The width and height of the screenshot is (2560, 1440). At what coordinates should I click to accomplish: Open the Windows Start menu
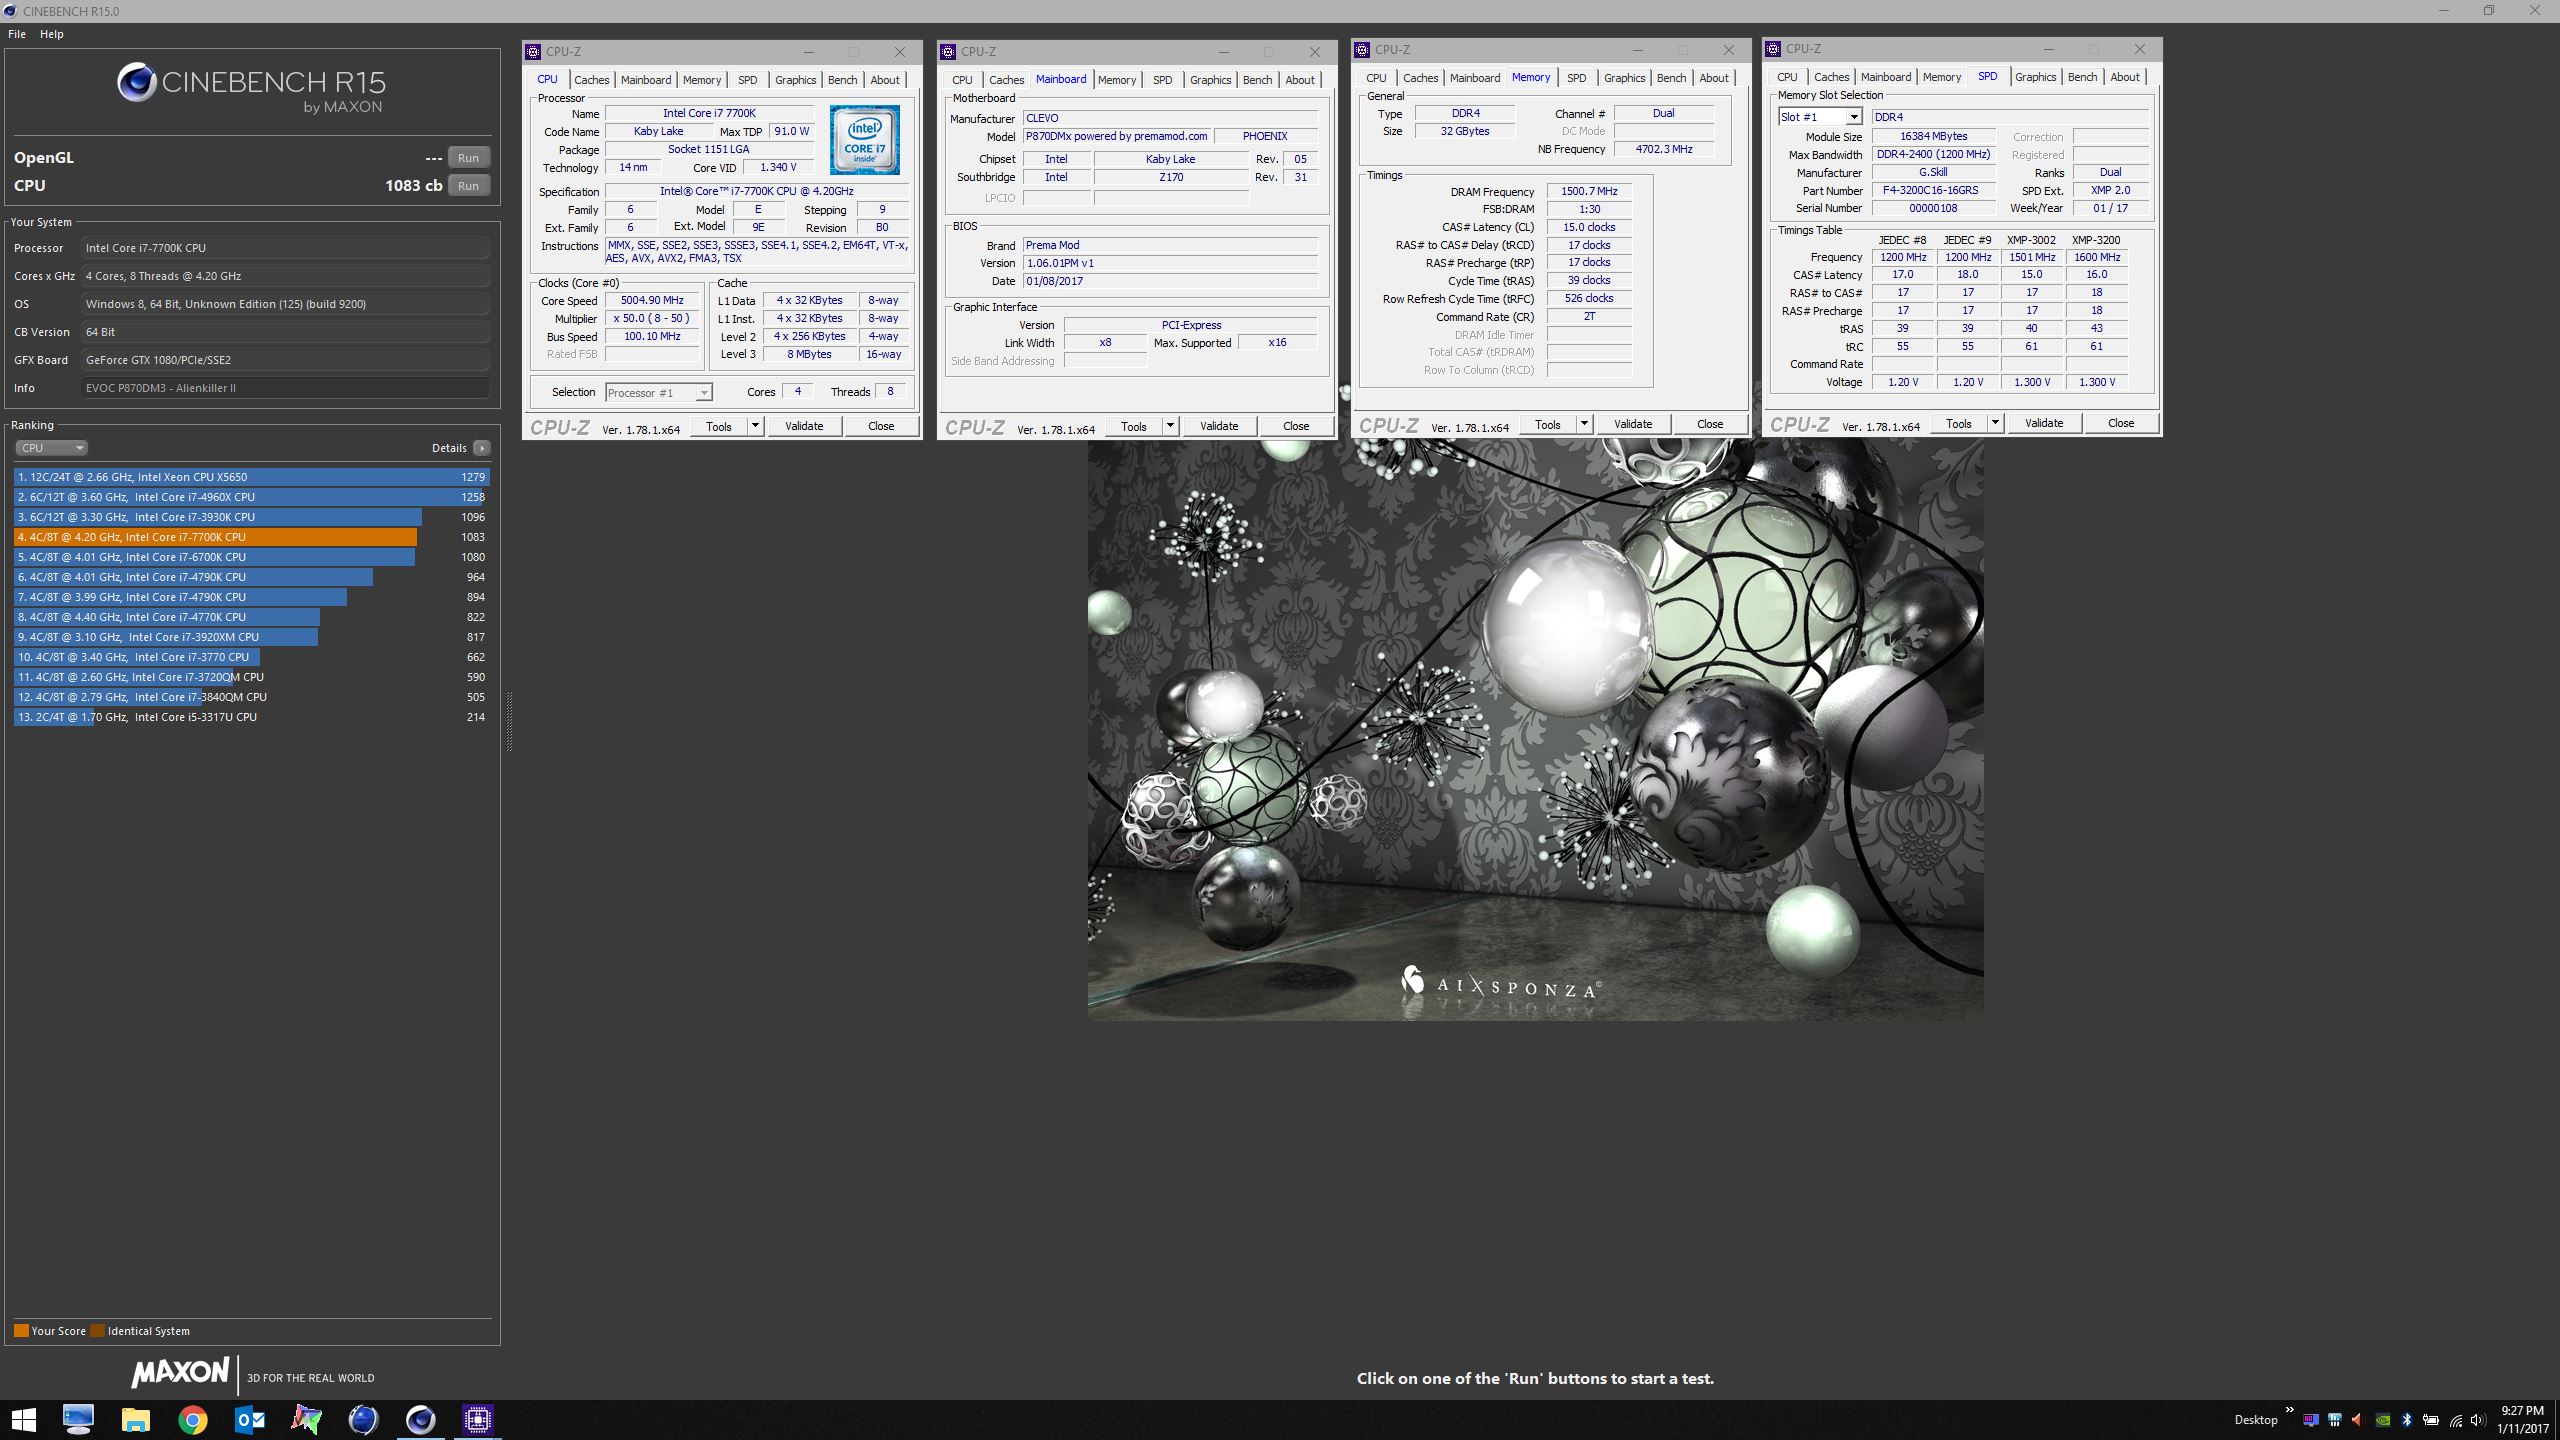pyautogui.click(x=23, y=1419)
